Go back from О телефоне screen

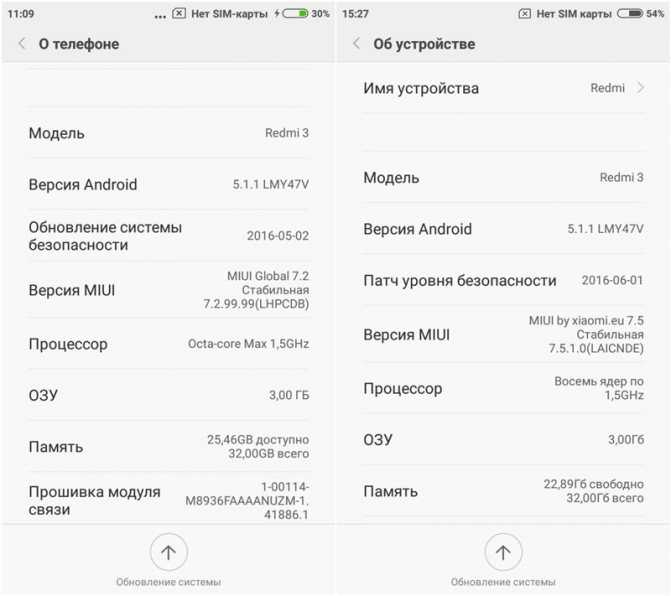(x=22, y=44)
